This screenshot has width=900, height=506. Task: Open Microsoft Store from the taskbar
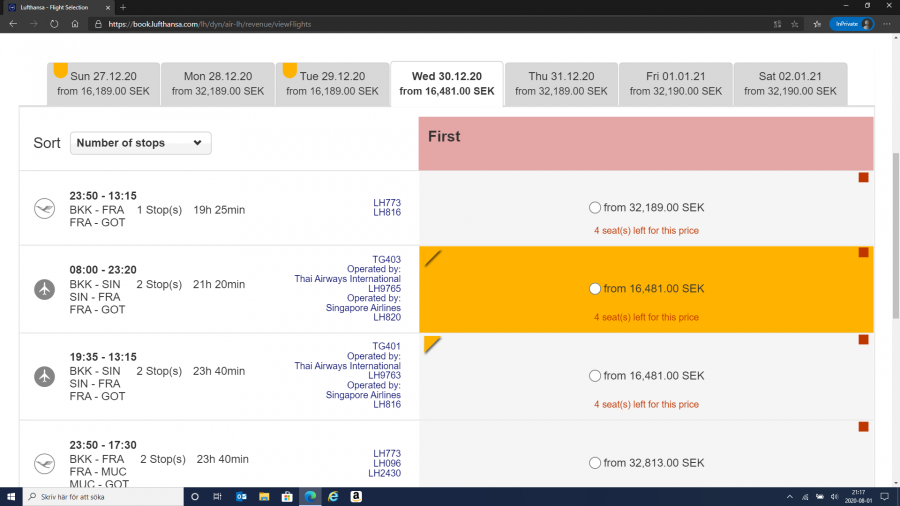287,497
